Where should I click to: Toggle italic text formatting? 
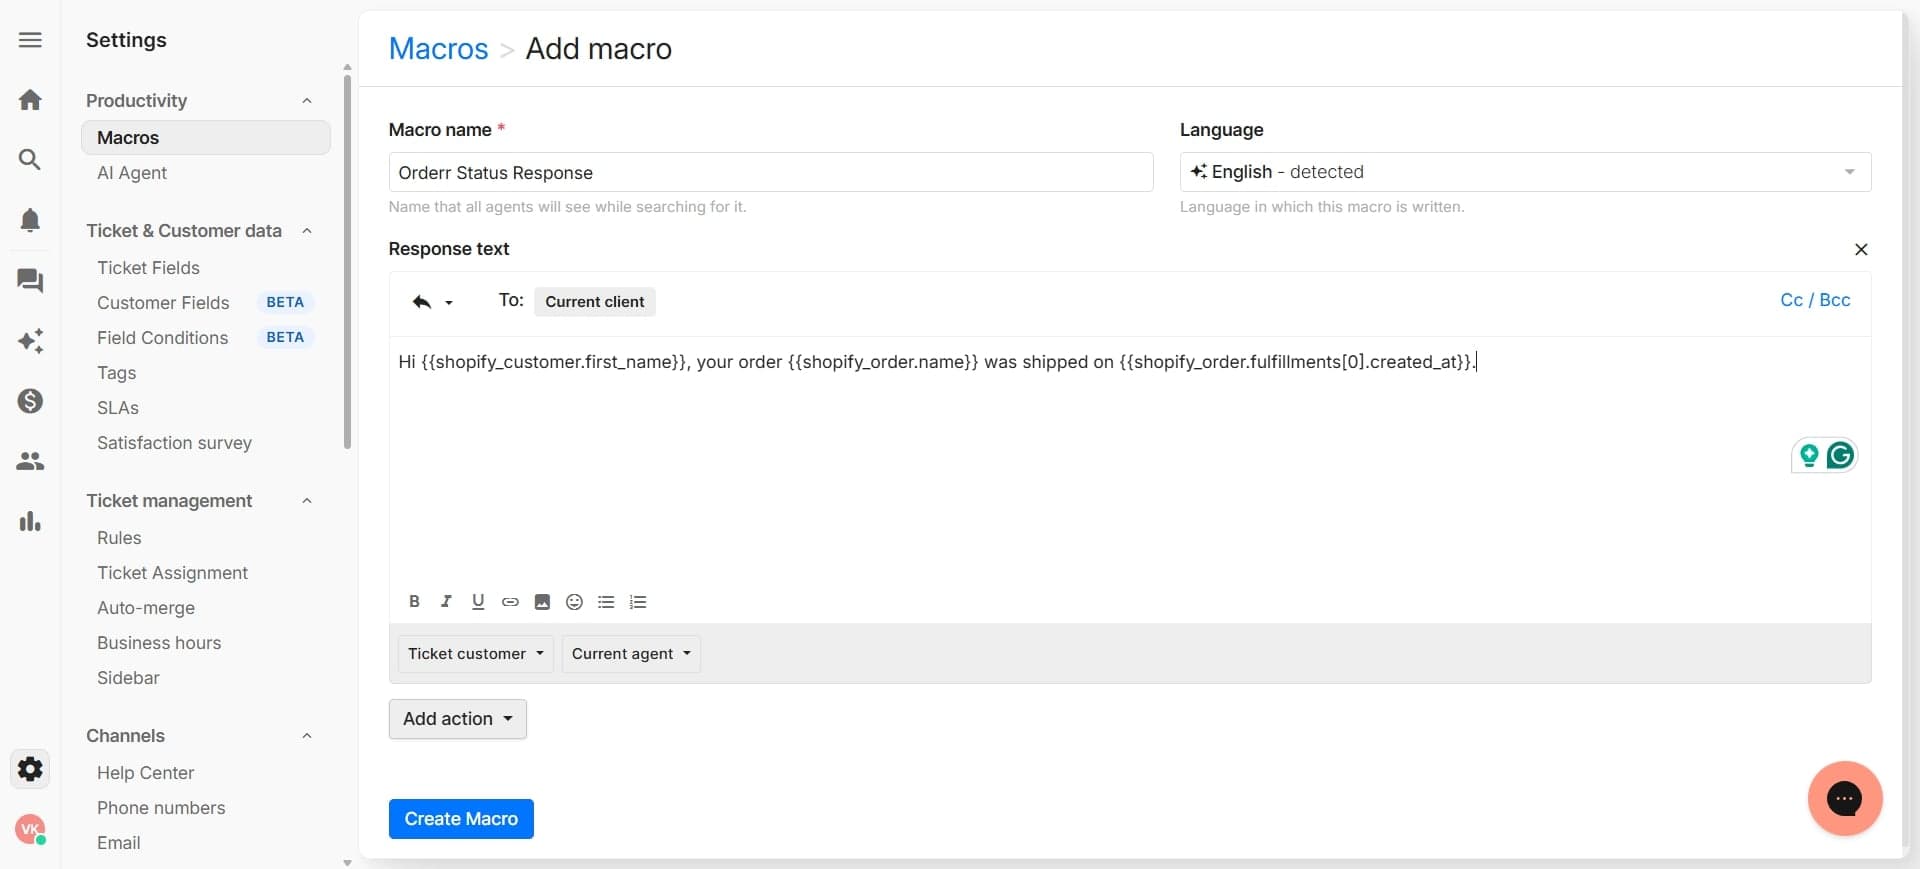click(446, 602)
